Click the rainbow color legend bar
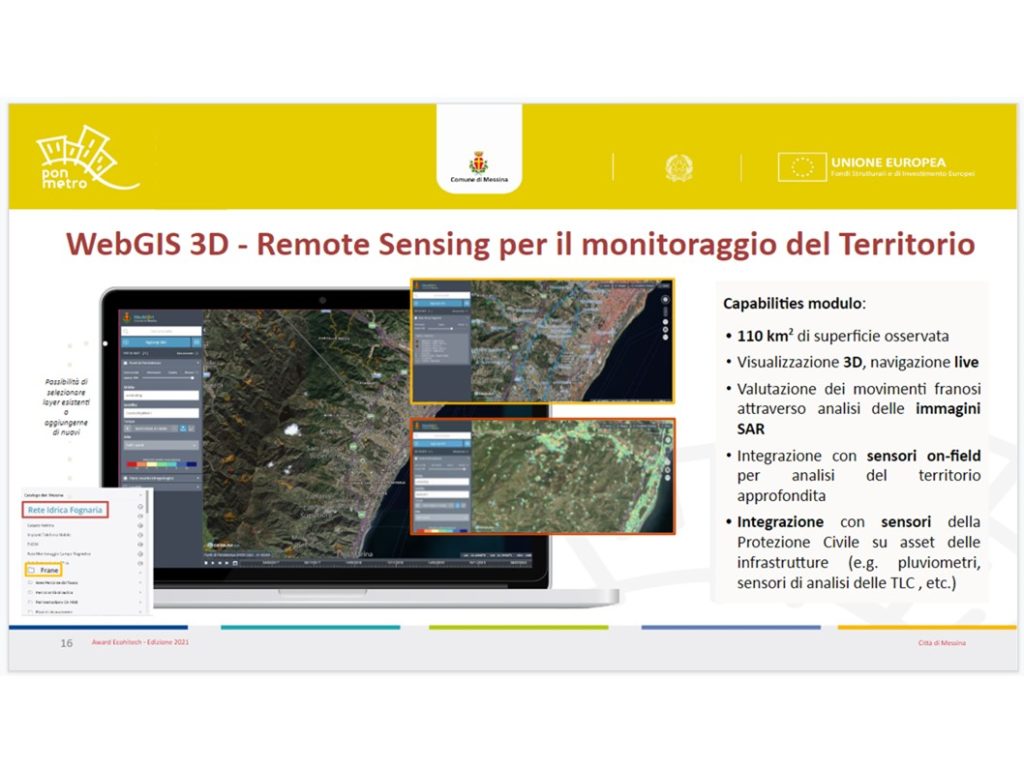 pyautogui.click(x=160, y=463)
